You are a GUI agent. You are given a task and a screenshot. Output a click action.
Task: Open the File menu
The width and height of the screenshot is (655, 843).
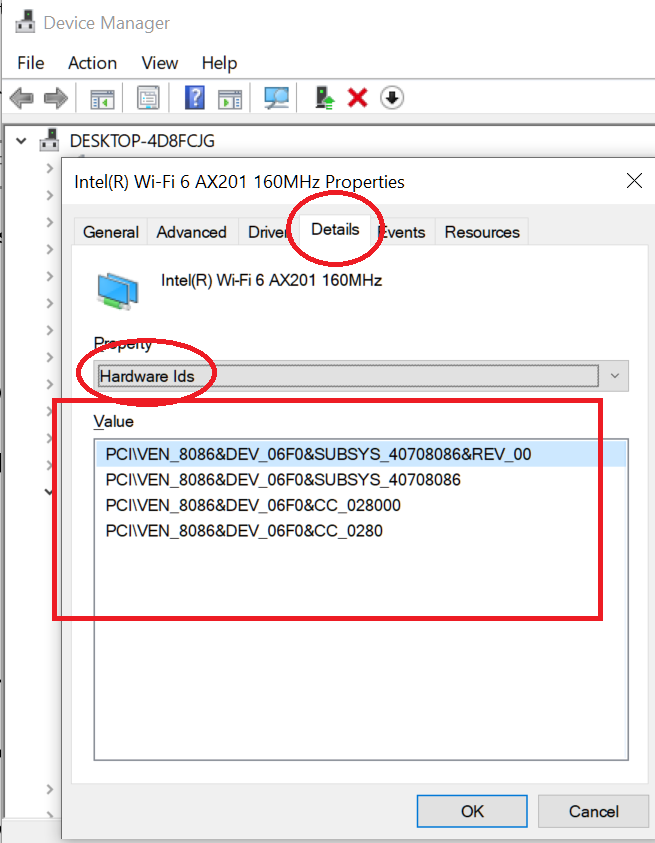point(31,63)
